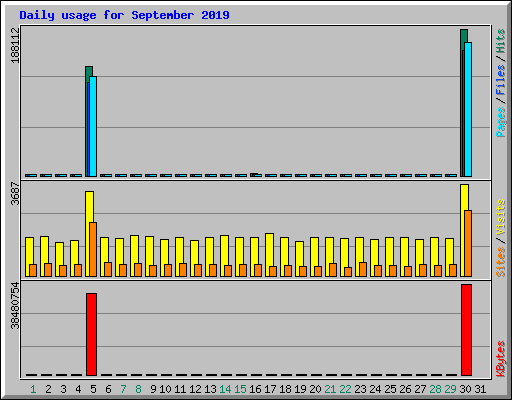The image size is (512, 400).
Task: Click the 'Pages' legend label
Action: pyautogui.click(x=501, y=122)
